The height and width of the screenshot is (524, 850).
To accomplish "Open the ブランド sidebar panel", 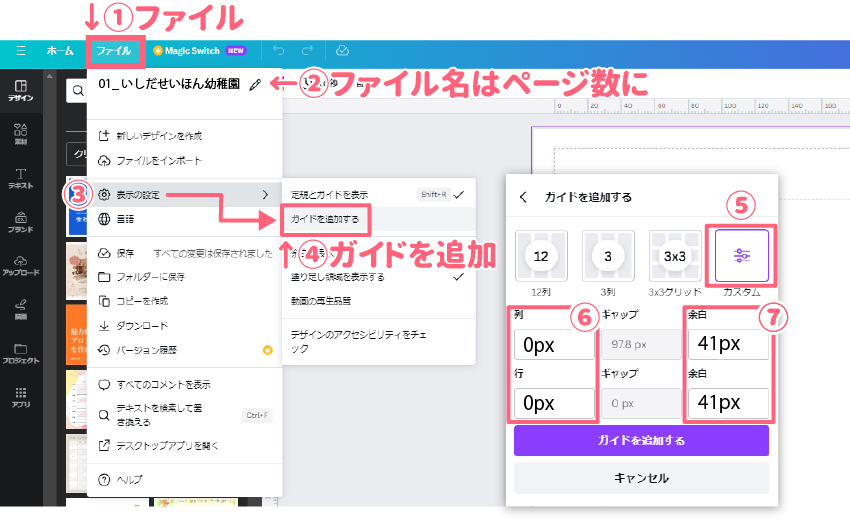I will 21,222.
